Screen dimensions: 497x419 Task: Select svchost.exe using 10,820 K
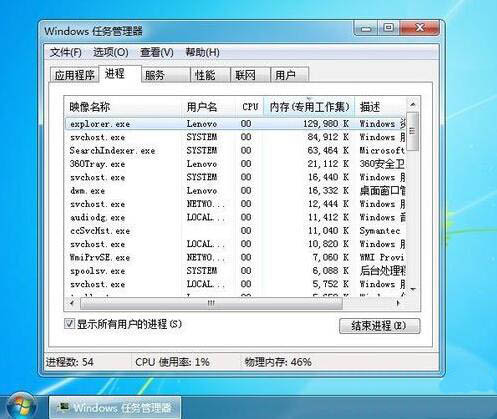(x=235, y=244)
